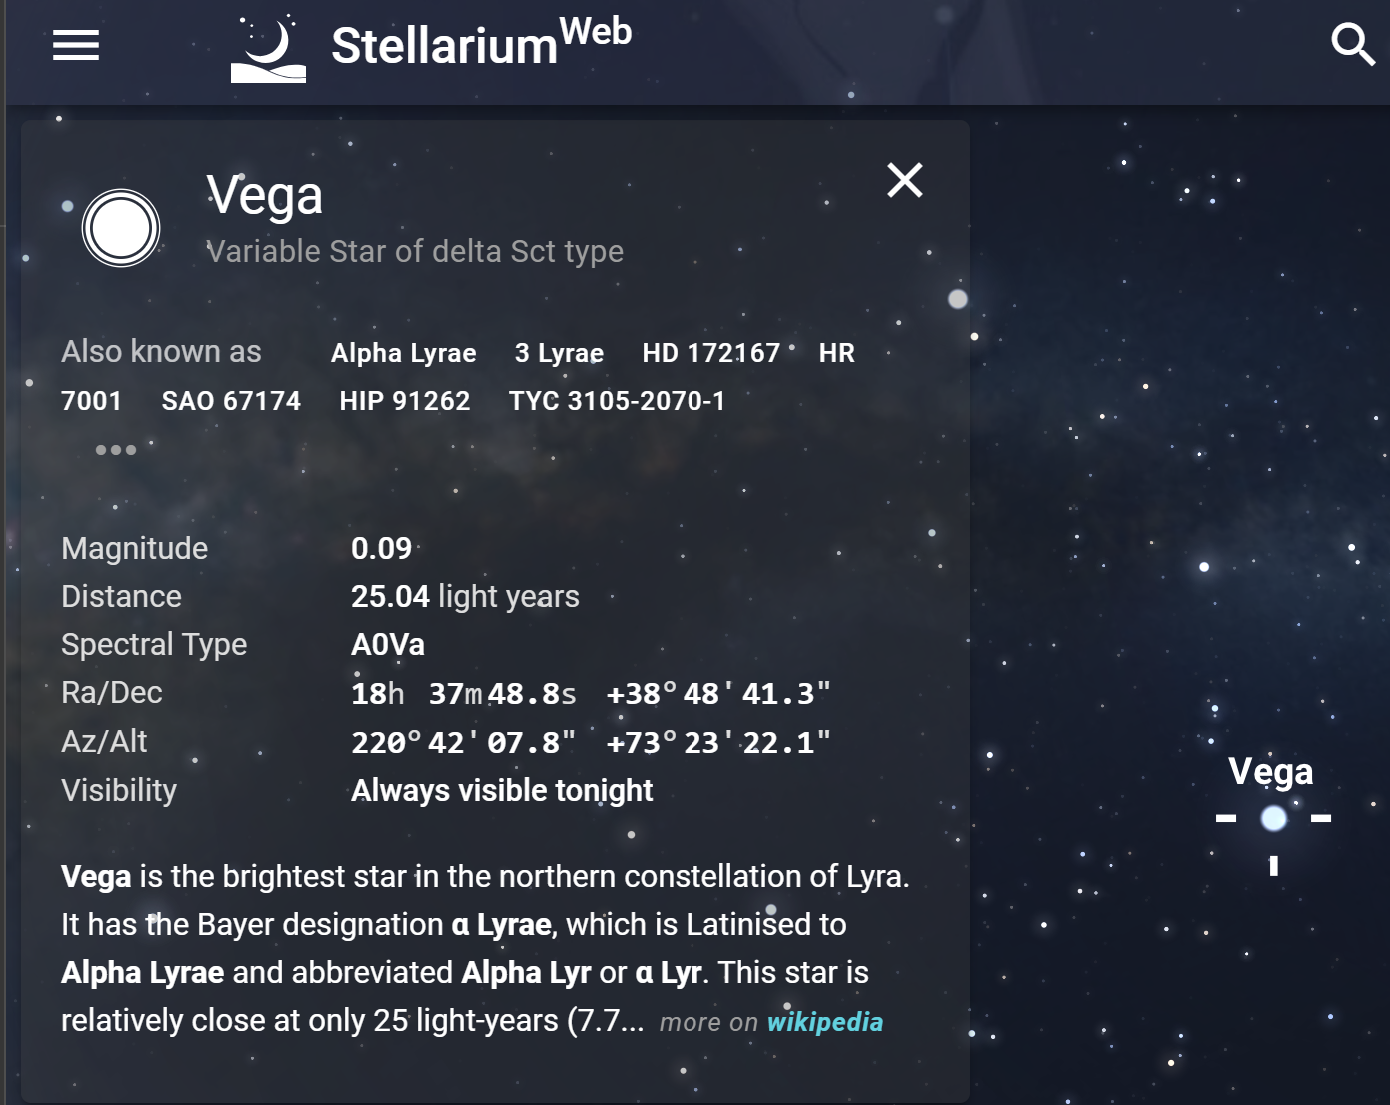Click the TYC 3105-2070-1 designation
The height and width of the screenshot is (1105, 1390).
[x=617, y=401]
